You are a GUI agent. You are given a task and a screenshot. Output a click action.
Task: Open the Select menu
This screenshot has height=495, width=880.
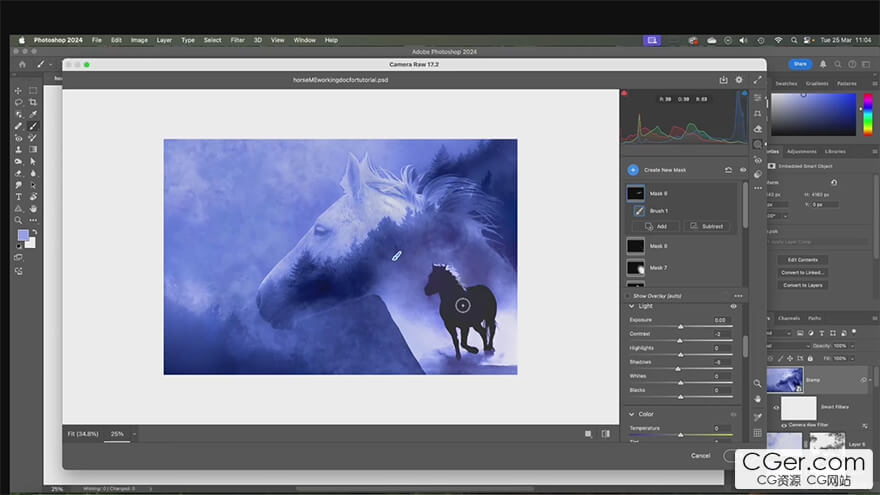212,40
